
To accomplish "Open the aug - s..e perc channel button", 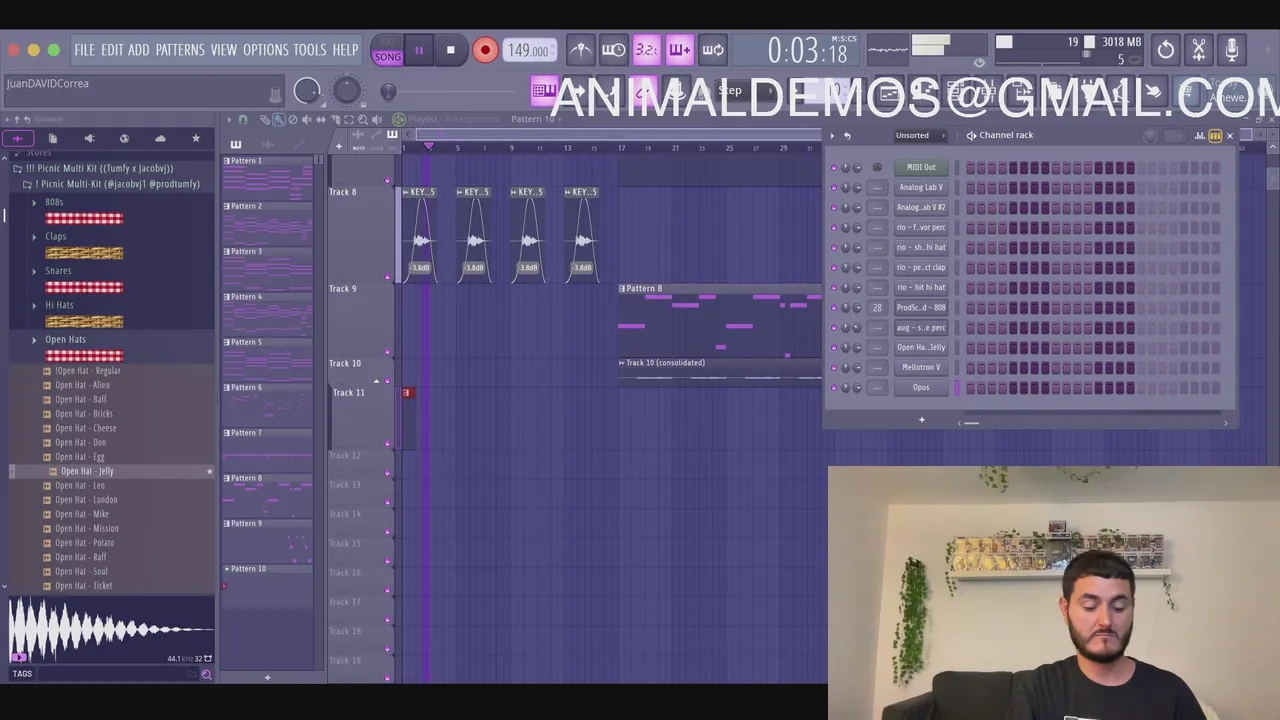I will click(921, 328).
